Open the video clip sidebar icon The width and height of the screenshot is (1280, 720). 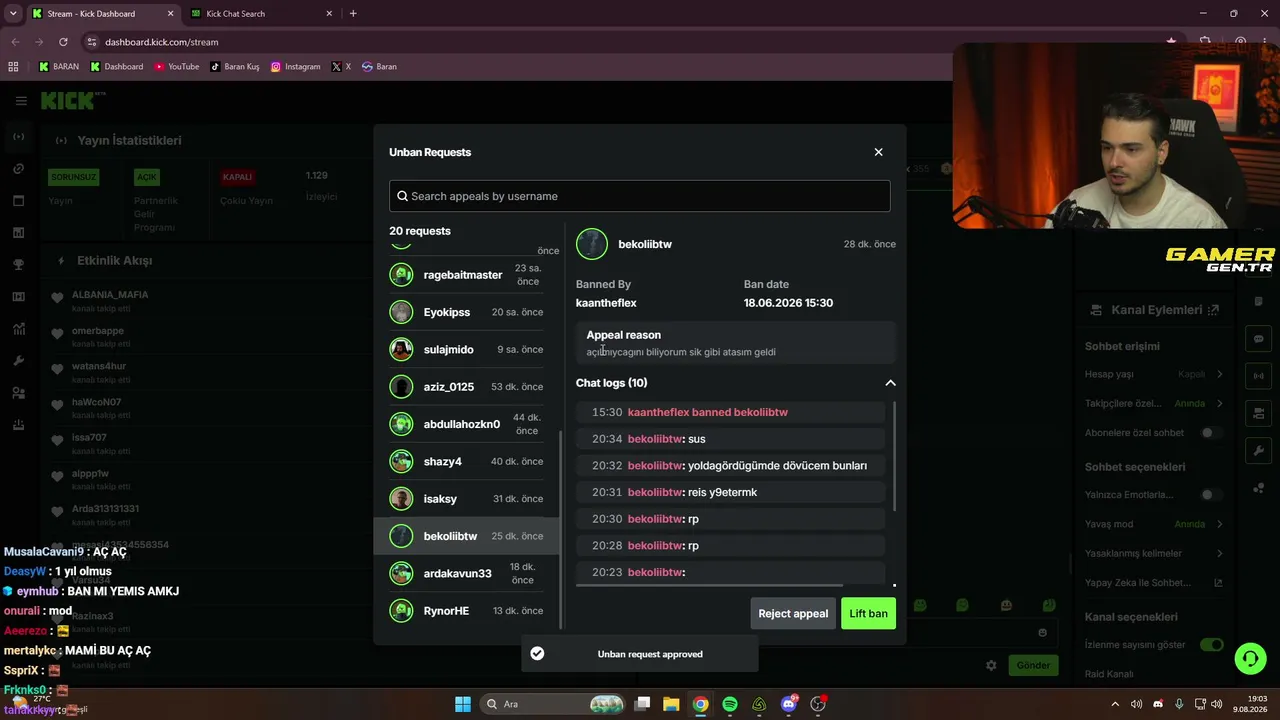tap(19, 297)
